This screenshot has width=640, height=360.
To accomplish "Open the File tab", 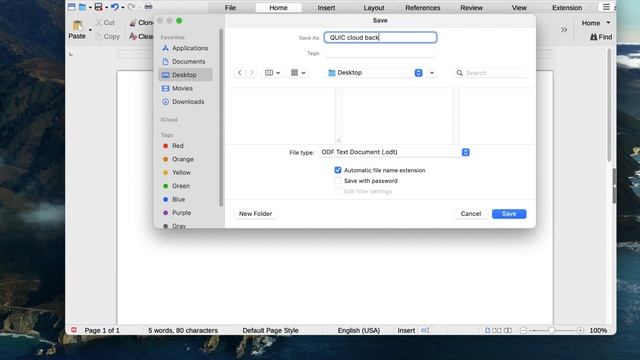I will (230, 7).
